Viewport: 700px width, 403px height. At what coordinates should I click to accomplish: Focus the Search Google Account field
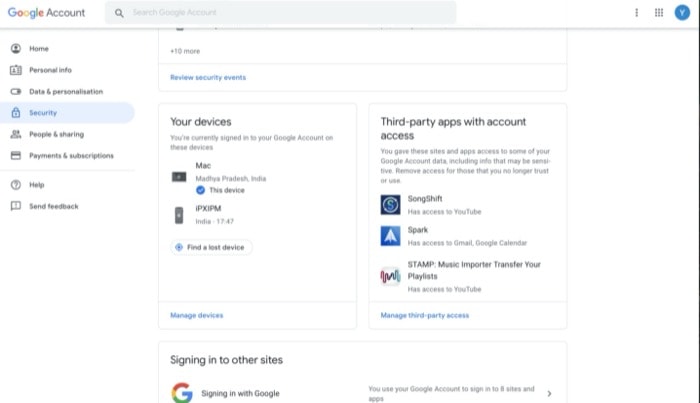tap(280, 12)
